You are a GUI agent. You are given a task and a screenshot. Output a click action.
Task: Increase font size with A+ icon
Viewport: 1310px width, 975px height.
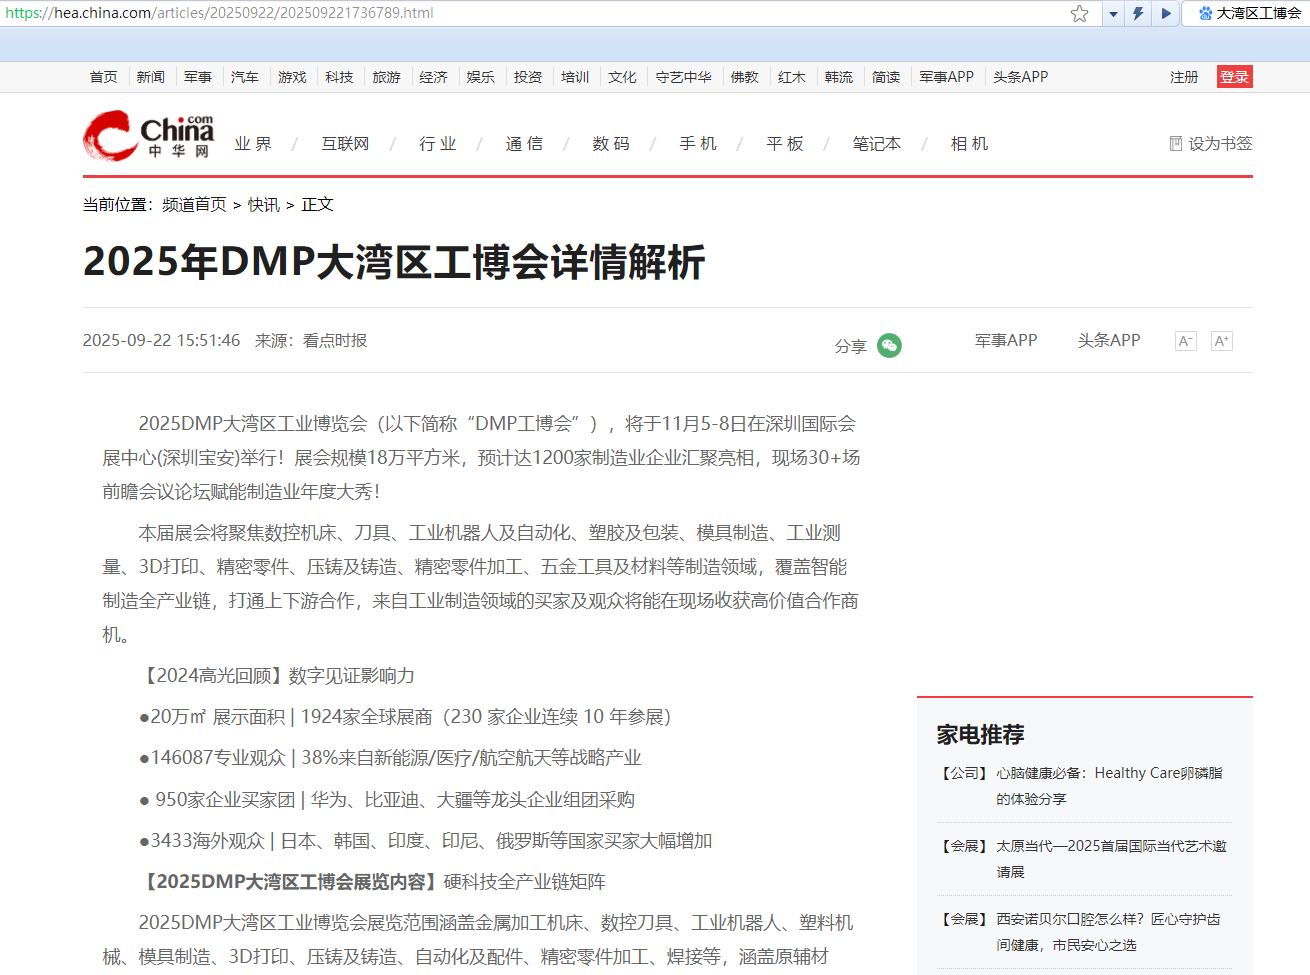(x=1221, y=341)
